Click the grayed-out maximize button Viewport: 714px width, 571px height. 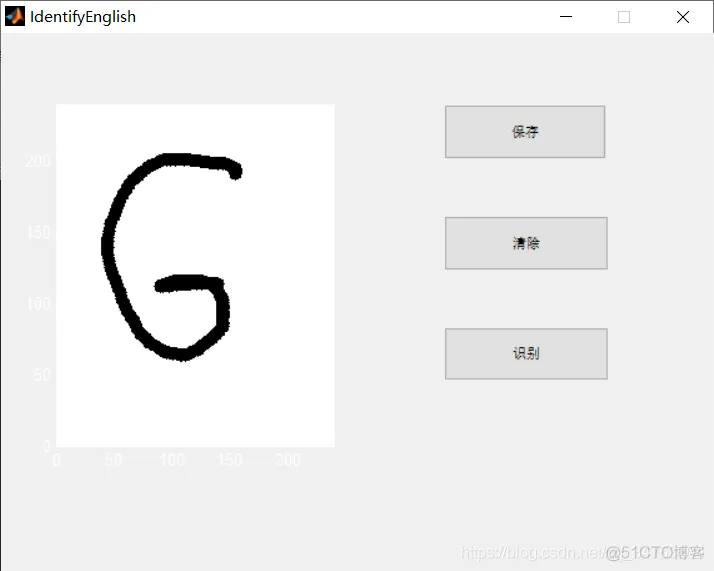click(624, 17)
